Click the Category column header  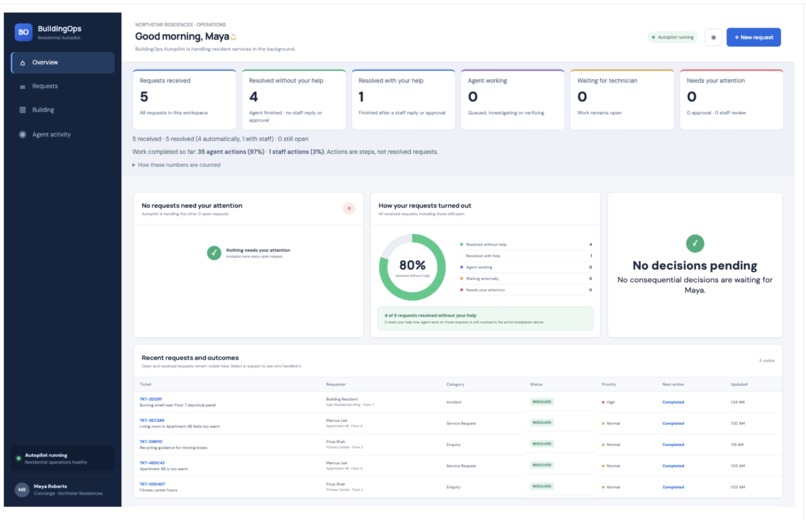point(455,384)
